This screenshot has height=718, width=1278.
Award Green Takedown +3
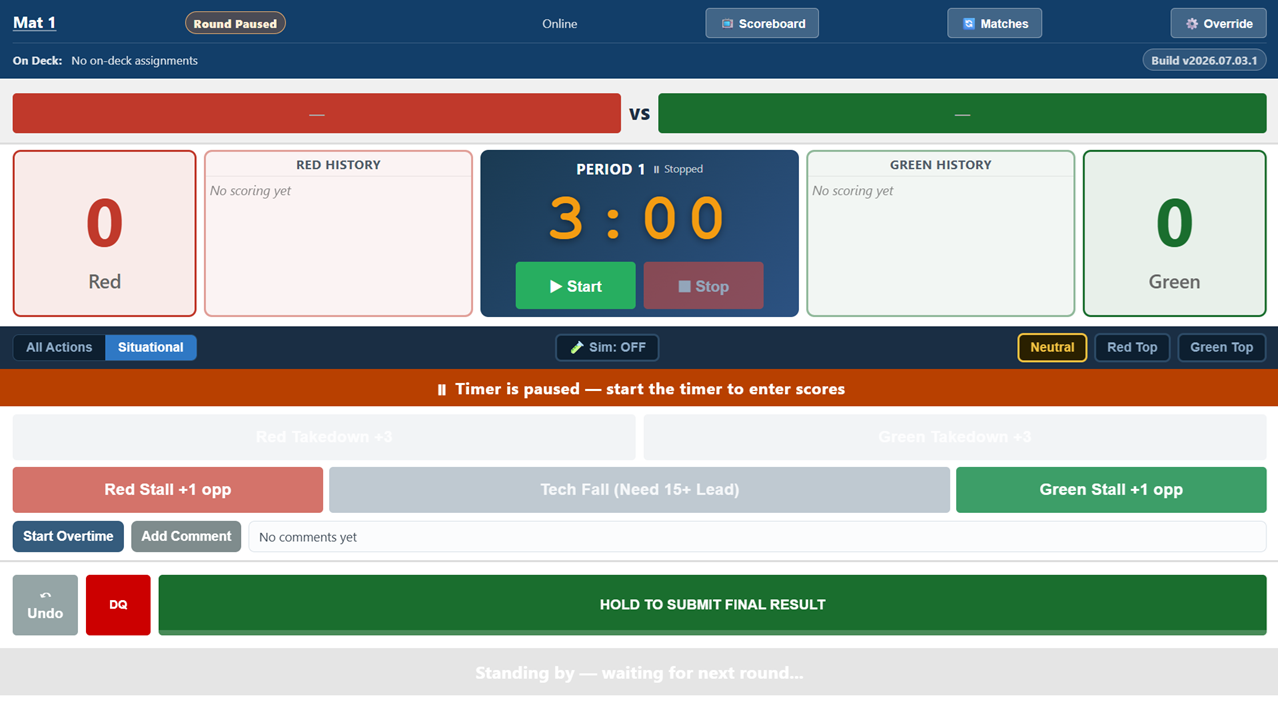[955, 437]
